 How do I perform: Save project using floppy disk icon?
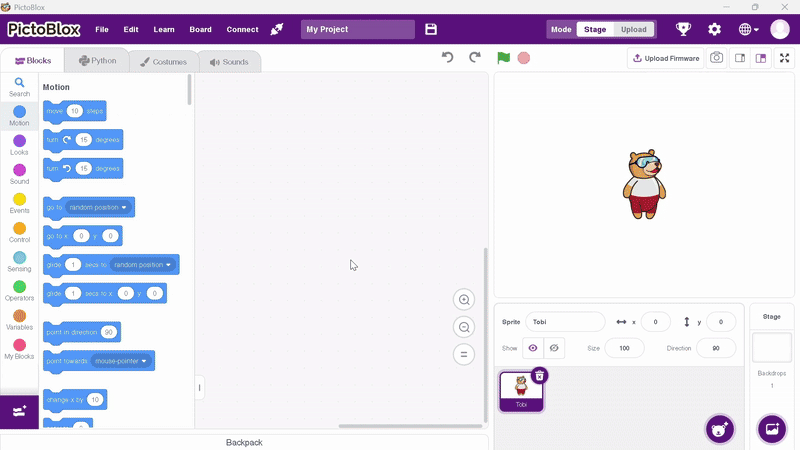(x=431, y=30)
